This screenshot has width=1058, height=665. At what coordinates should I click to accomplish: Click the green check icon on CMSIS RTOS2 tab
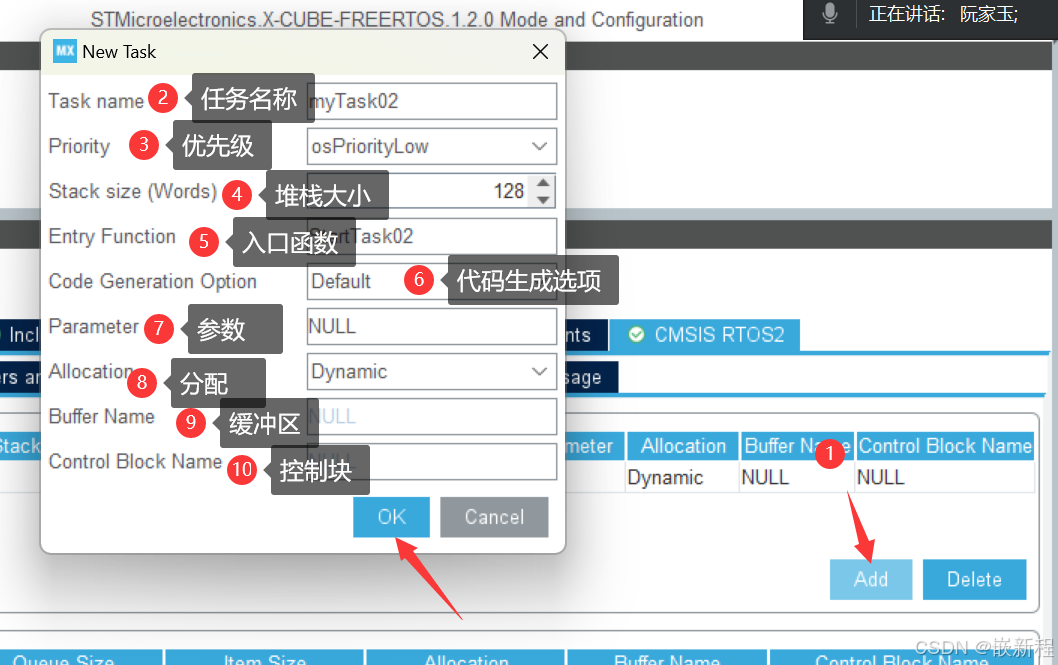pos(636,335)
